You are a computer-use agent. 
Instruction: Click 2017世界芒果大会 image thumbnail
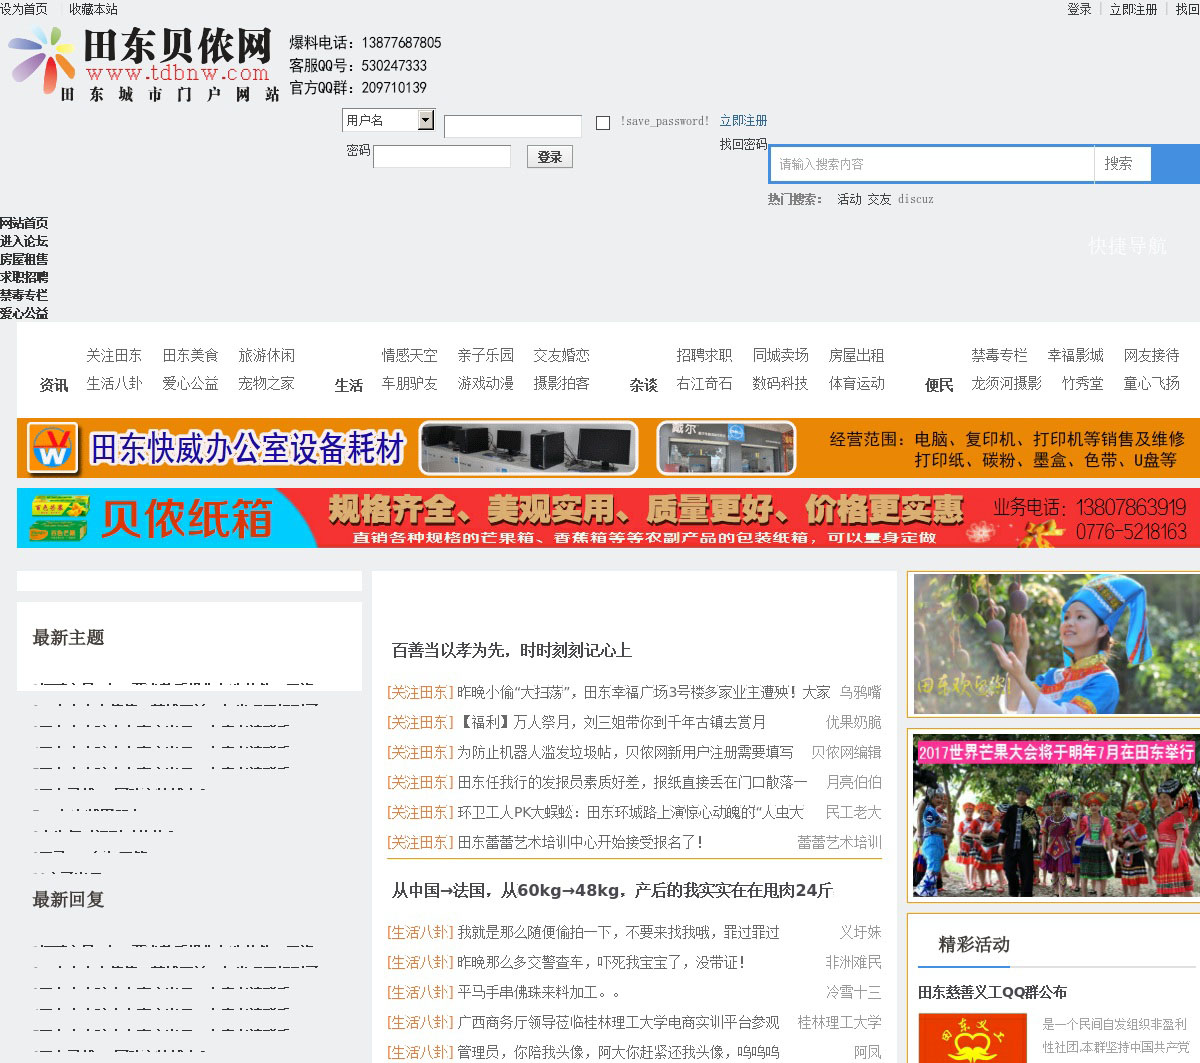(x=1056, y=816)
